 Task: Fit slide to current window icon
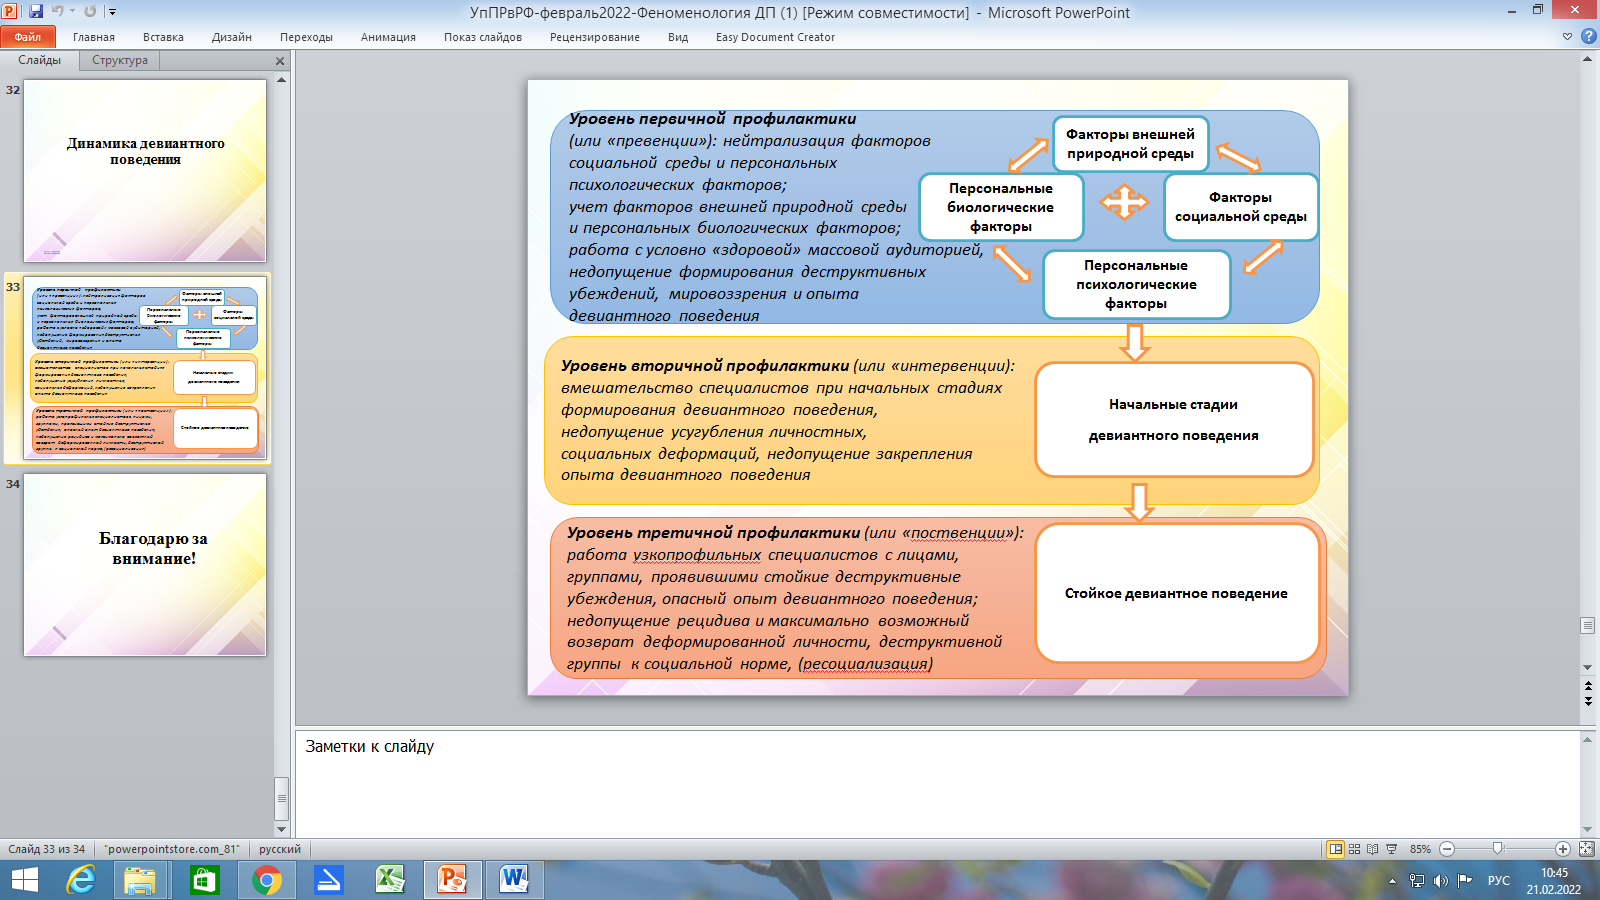tap(1586, 849)
